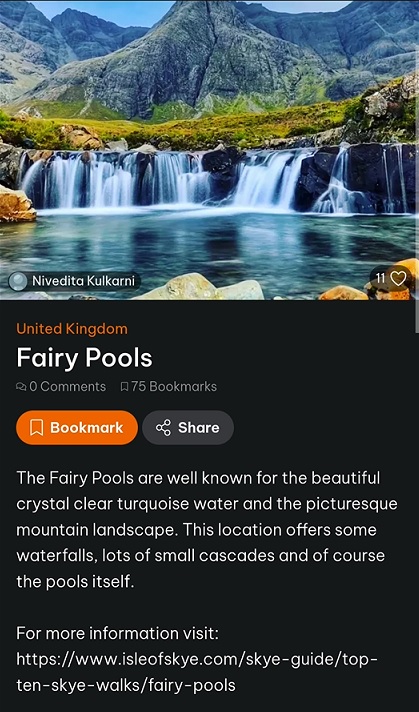View the 75 Bookmarks list

[x=169, y=387]
